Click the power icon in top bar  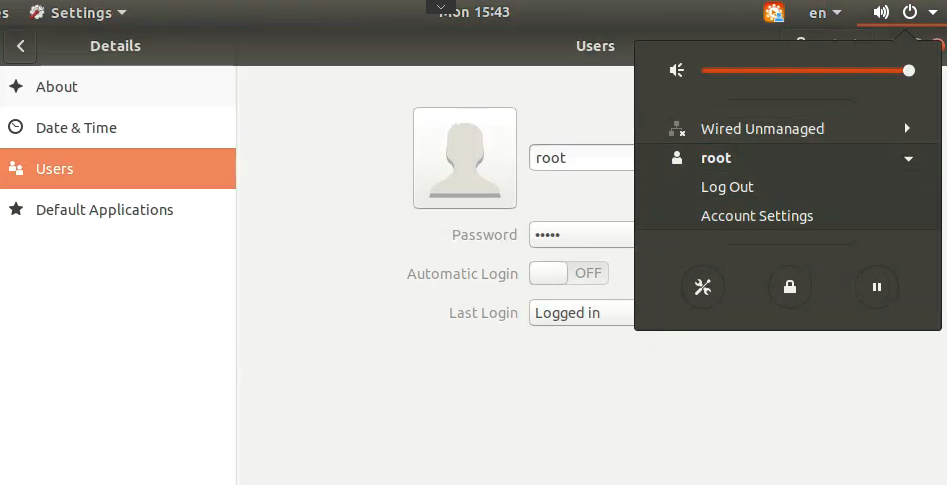(x=910, y=12)
